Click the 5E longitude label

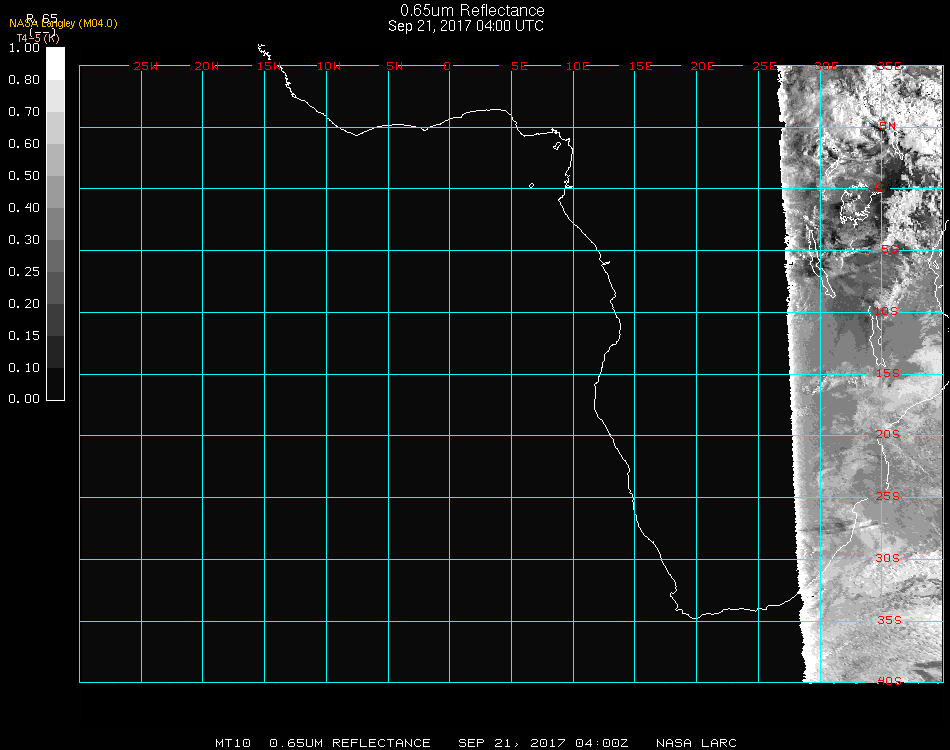519,66
